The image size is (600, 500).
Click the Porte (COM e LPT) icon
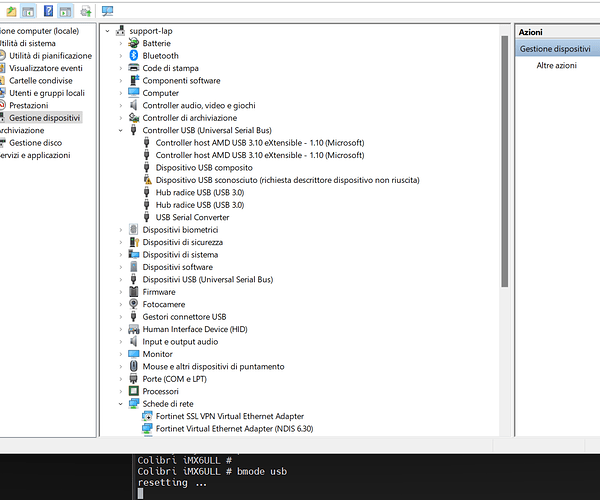134,379
